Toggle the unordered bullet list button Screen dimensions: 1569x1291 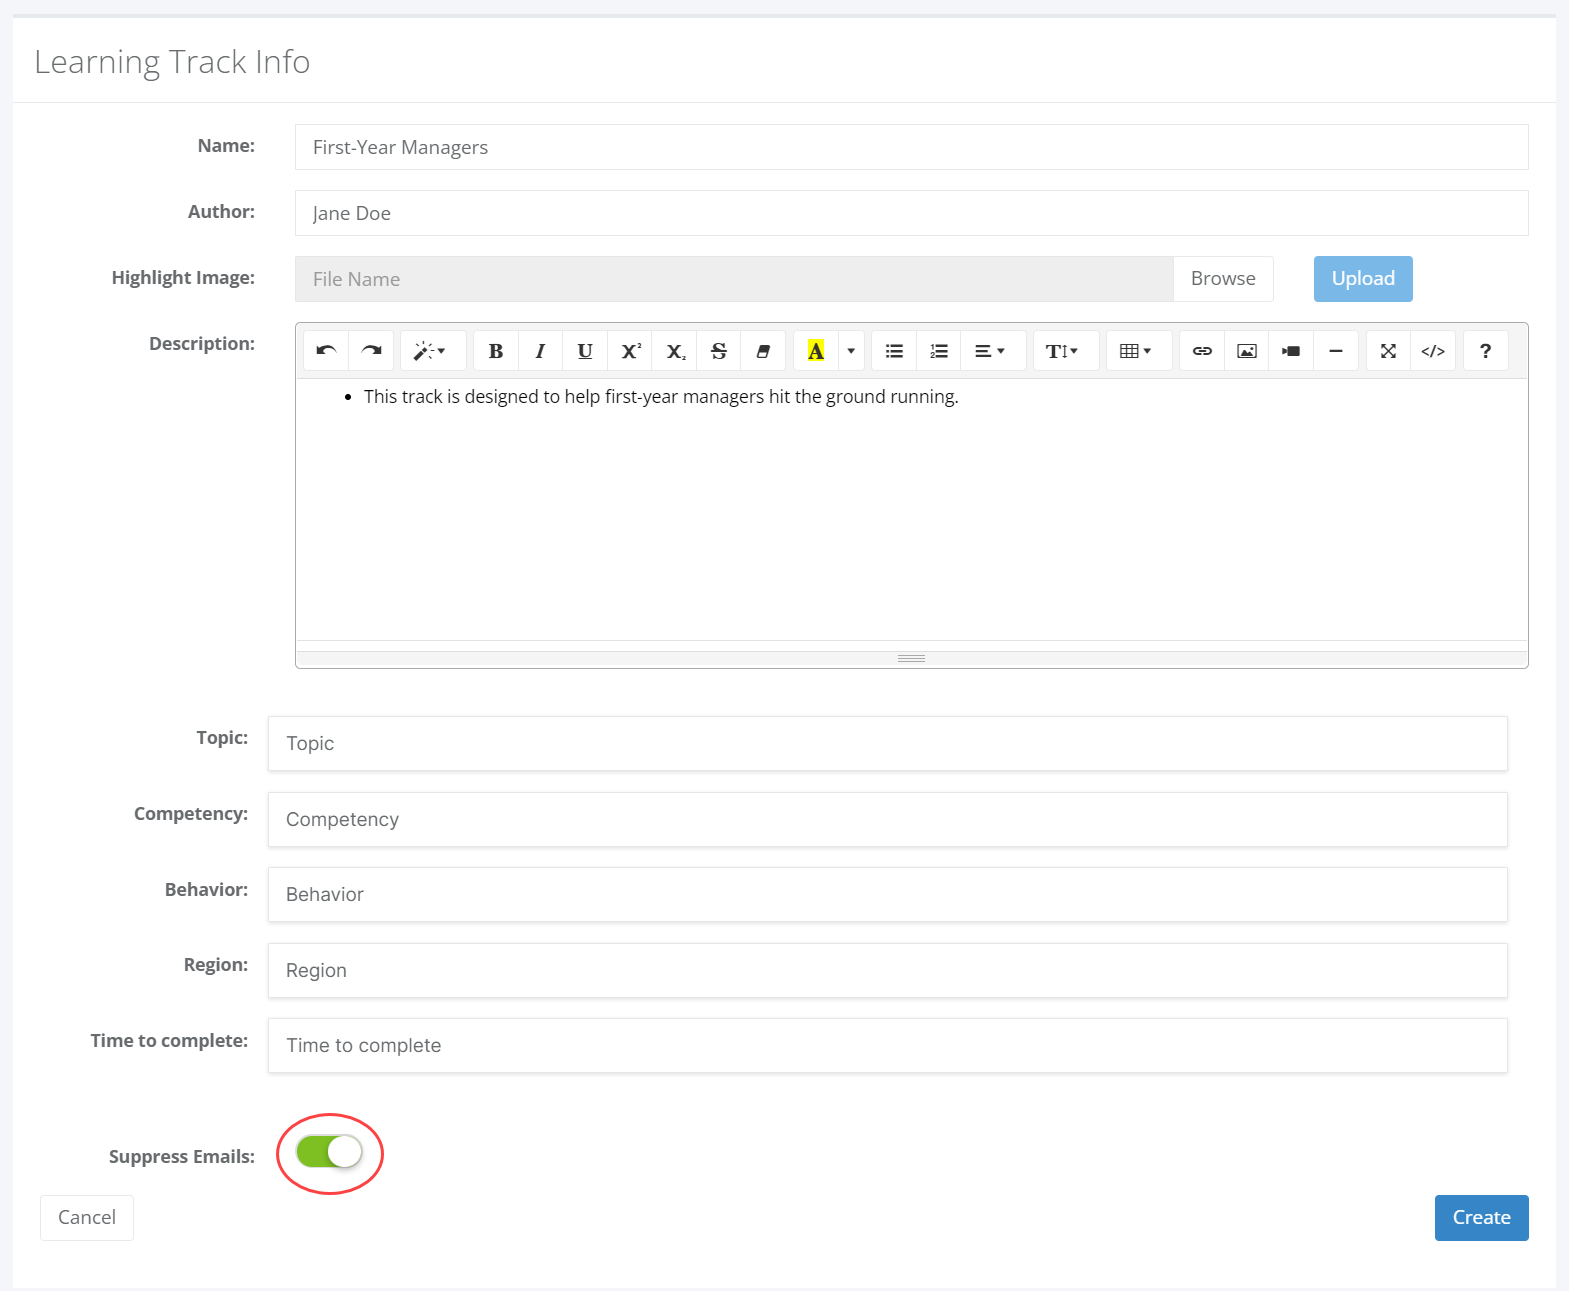click(895, 351)
